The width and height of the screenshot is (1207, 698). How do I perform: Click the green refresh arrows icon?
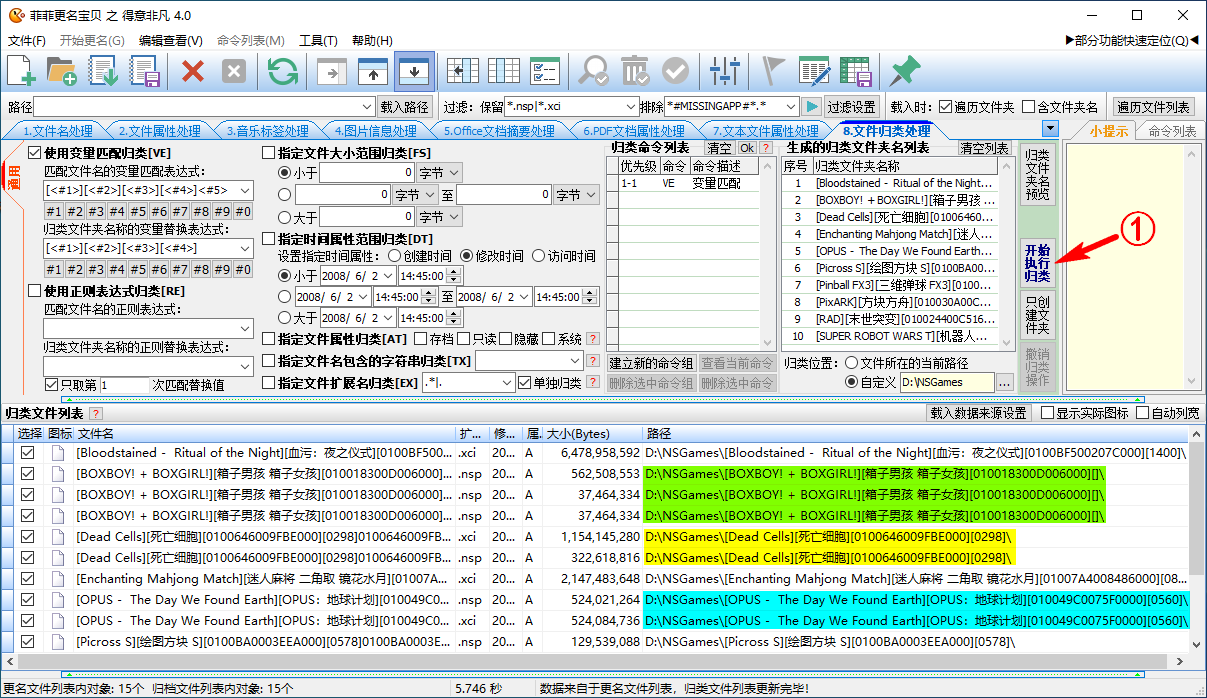283,71
